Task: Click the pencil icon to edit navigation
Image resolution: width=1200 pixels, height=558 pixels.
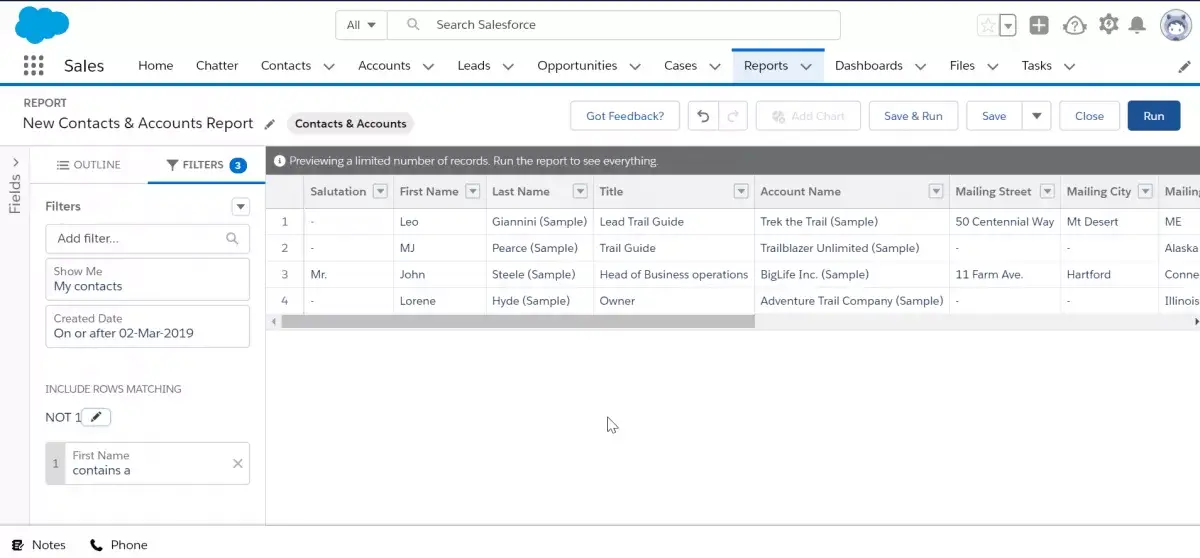Action: coord(1185,66)
